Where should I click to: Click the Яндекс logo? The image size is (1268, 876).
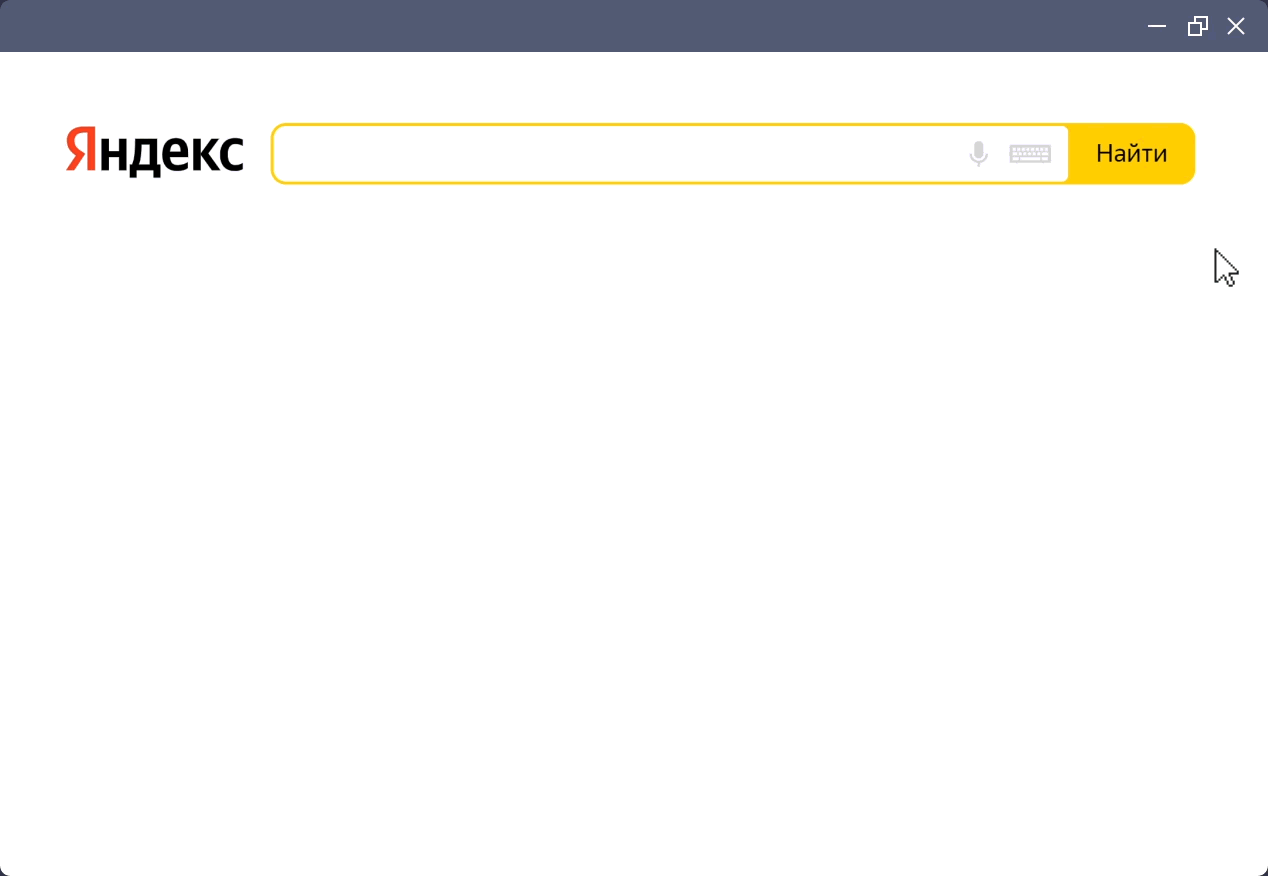point(155,152)
